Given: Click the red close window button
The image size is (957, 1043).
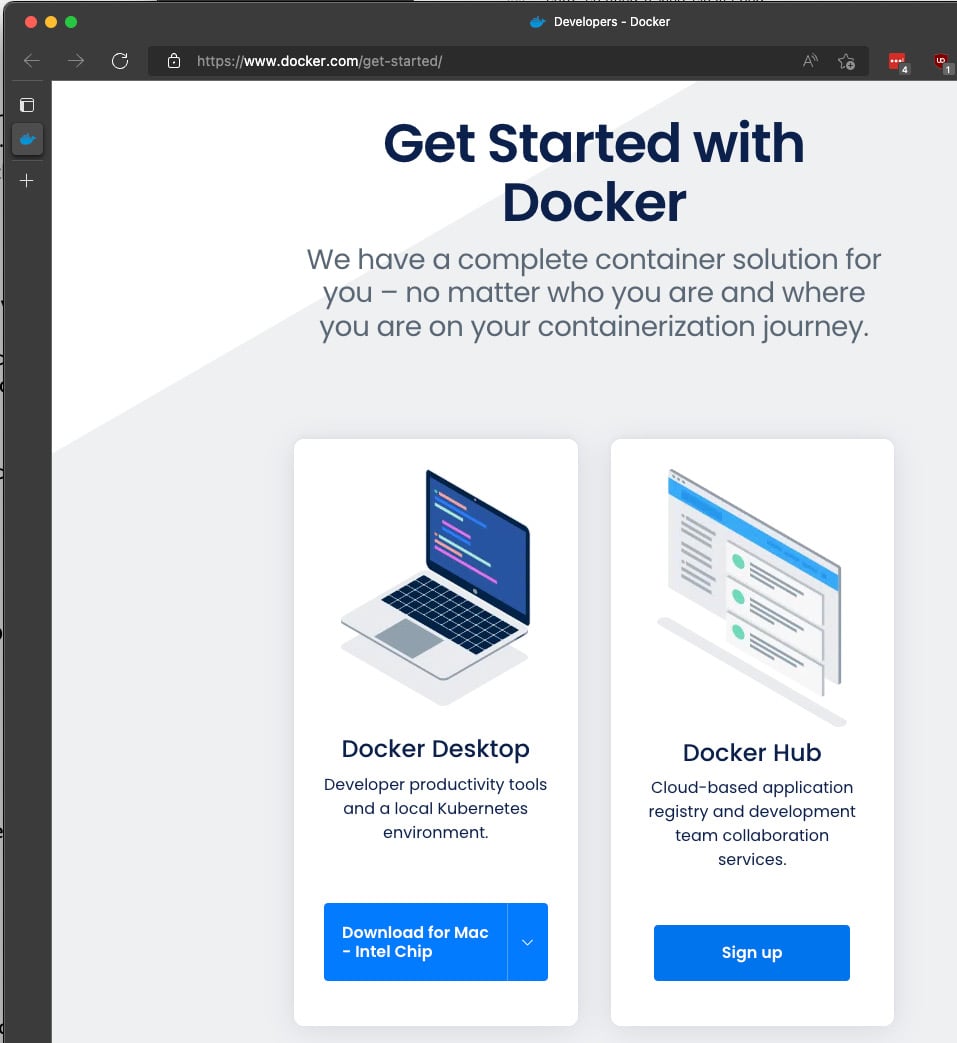Looking at the screenshot, I should tap(31, 22).
